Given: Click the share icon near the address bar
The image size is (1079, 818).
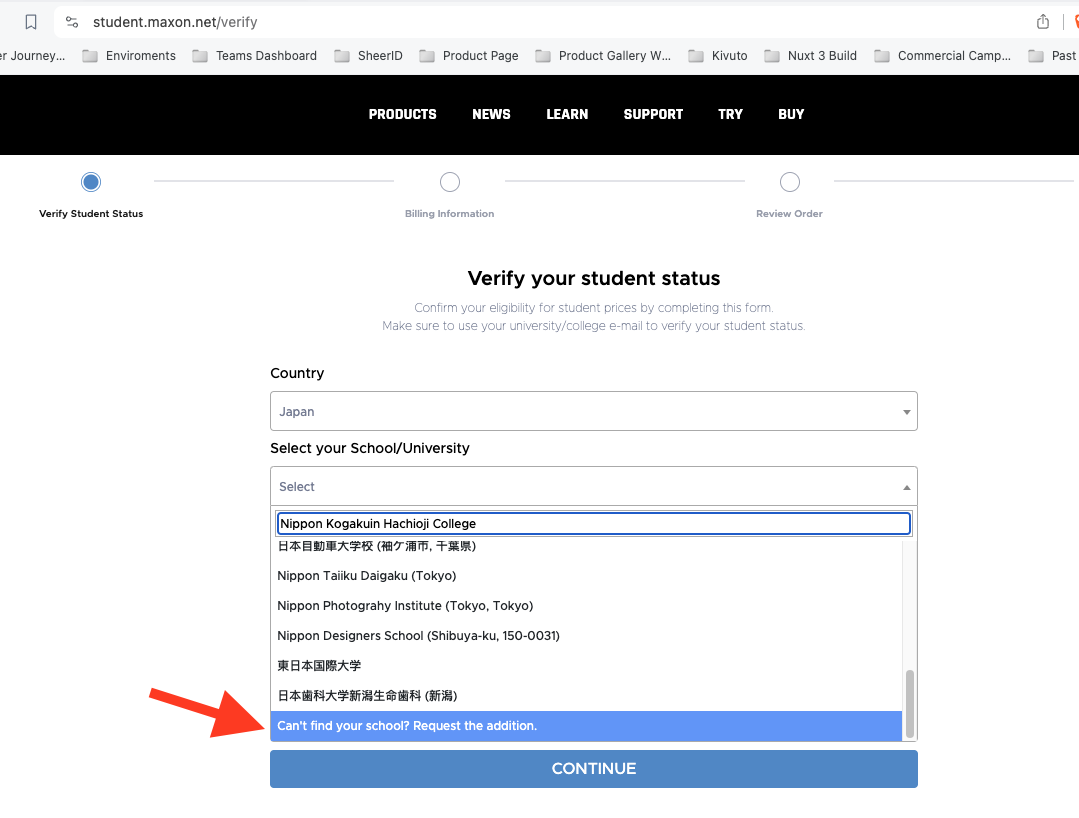Looking at the screenshot, I should click(x=1041, y=21).
